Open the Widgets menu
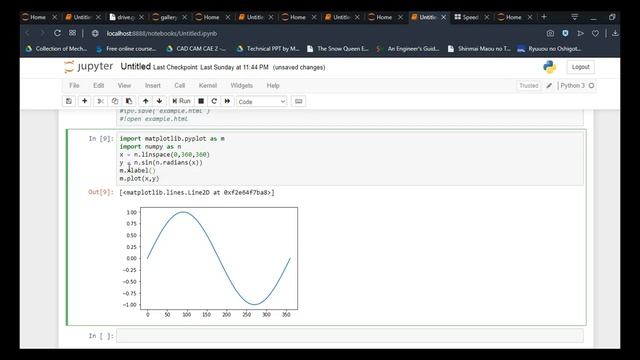640x360 pixels. (242, 86)
